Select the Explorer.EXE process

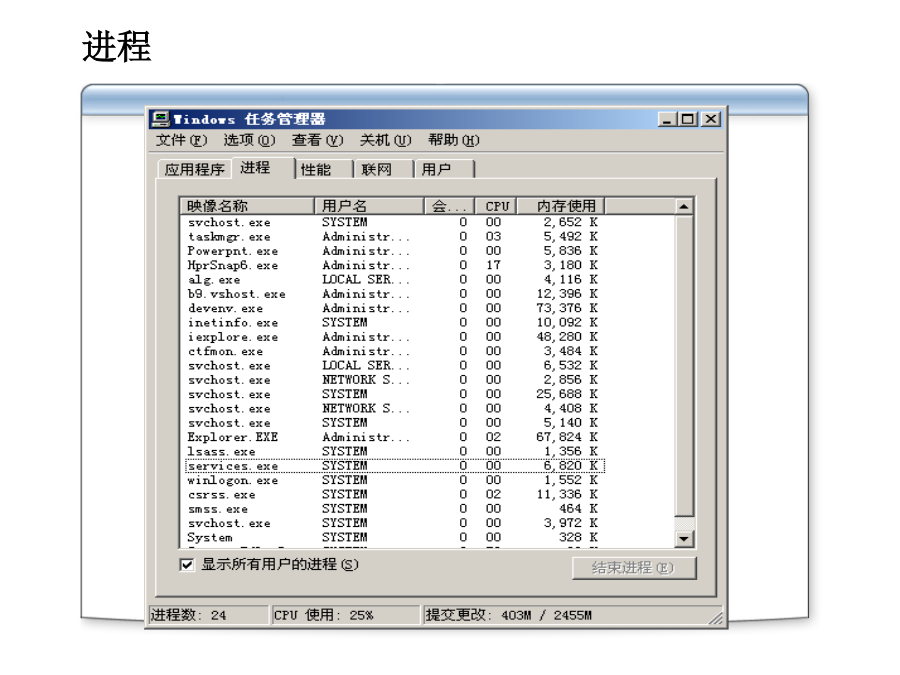[393, 437]
